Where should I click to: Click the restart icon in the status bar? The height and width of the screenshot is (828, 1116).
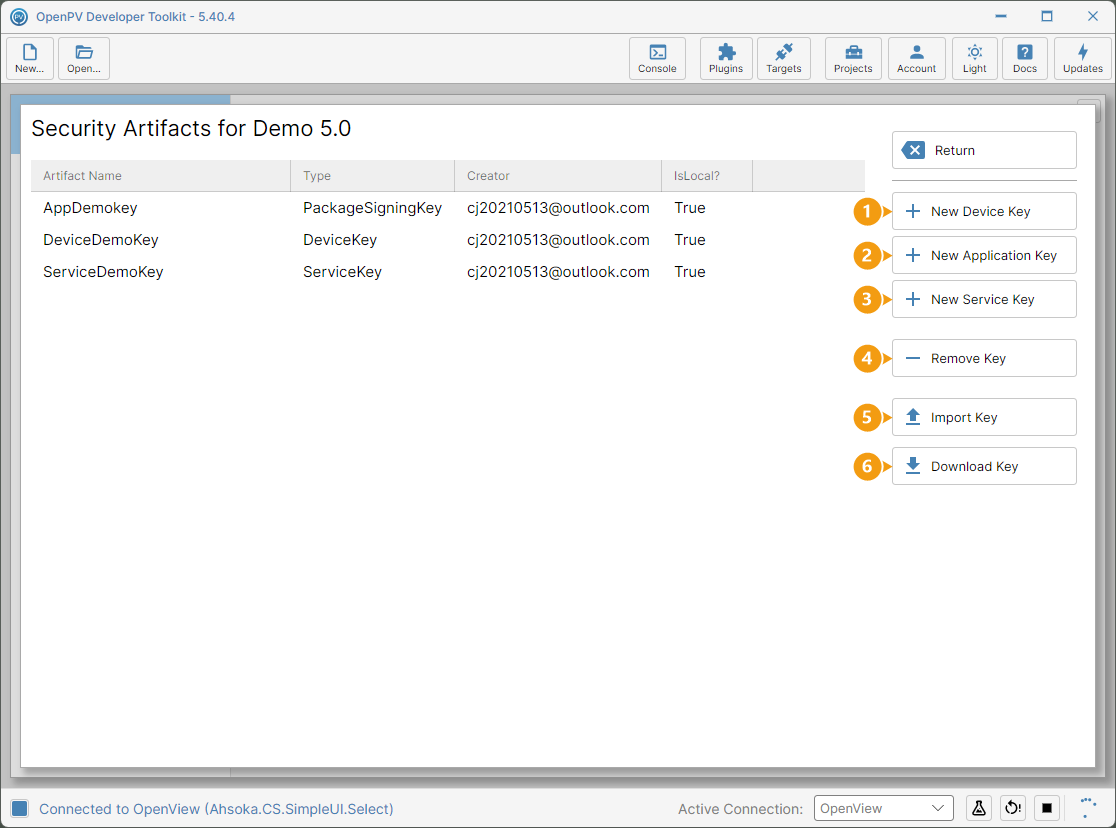click(x=1013, y=808)
